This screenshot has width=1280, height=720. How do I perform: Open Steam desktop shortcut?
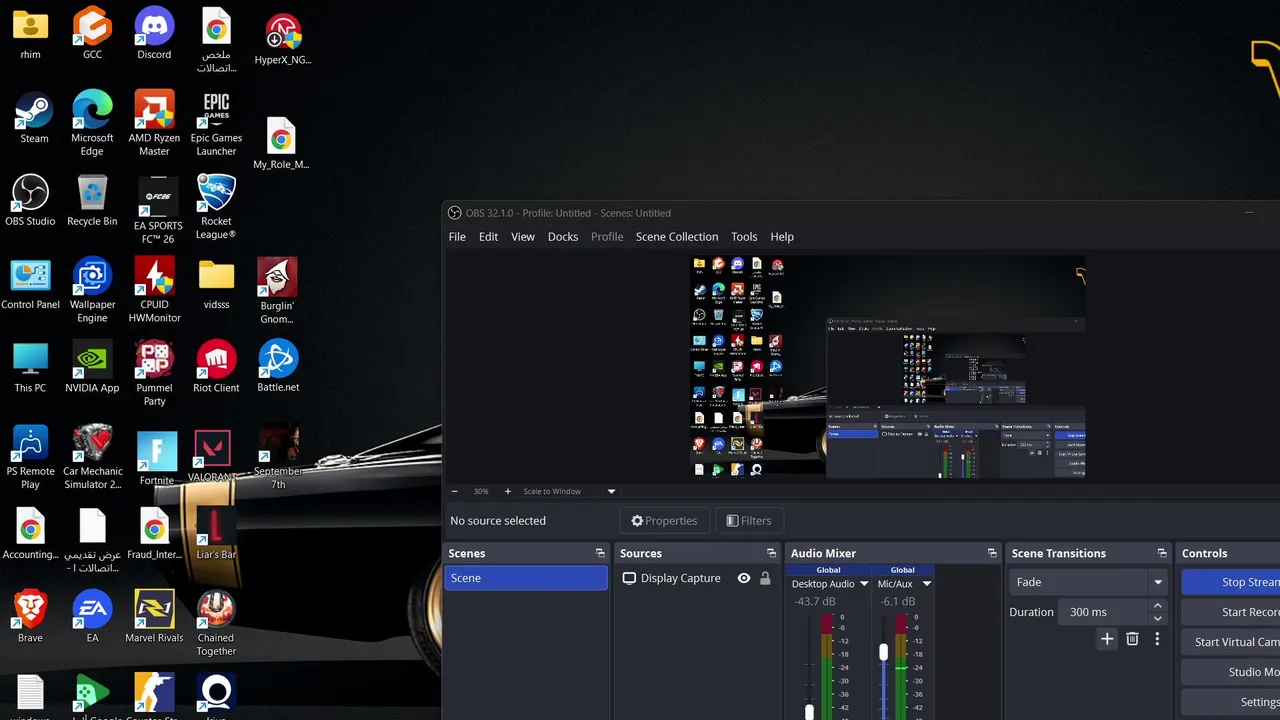(34, 118)
